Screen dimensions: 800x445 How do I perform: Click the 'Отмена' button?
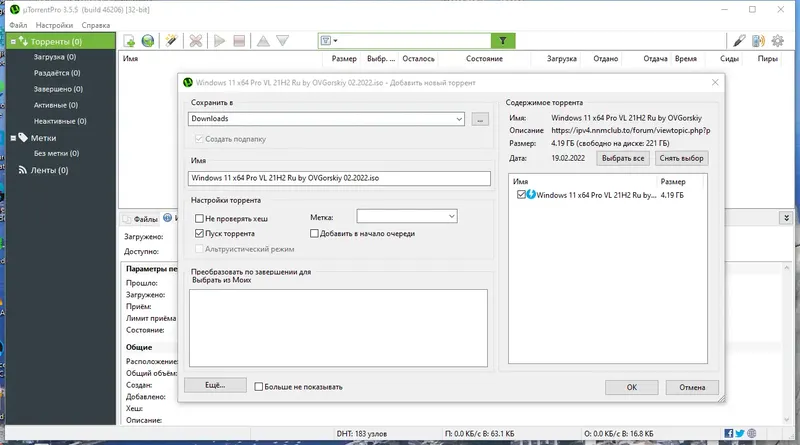tap(692, 387)
